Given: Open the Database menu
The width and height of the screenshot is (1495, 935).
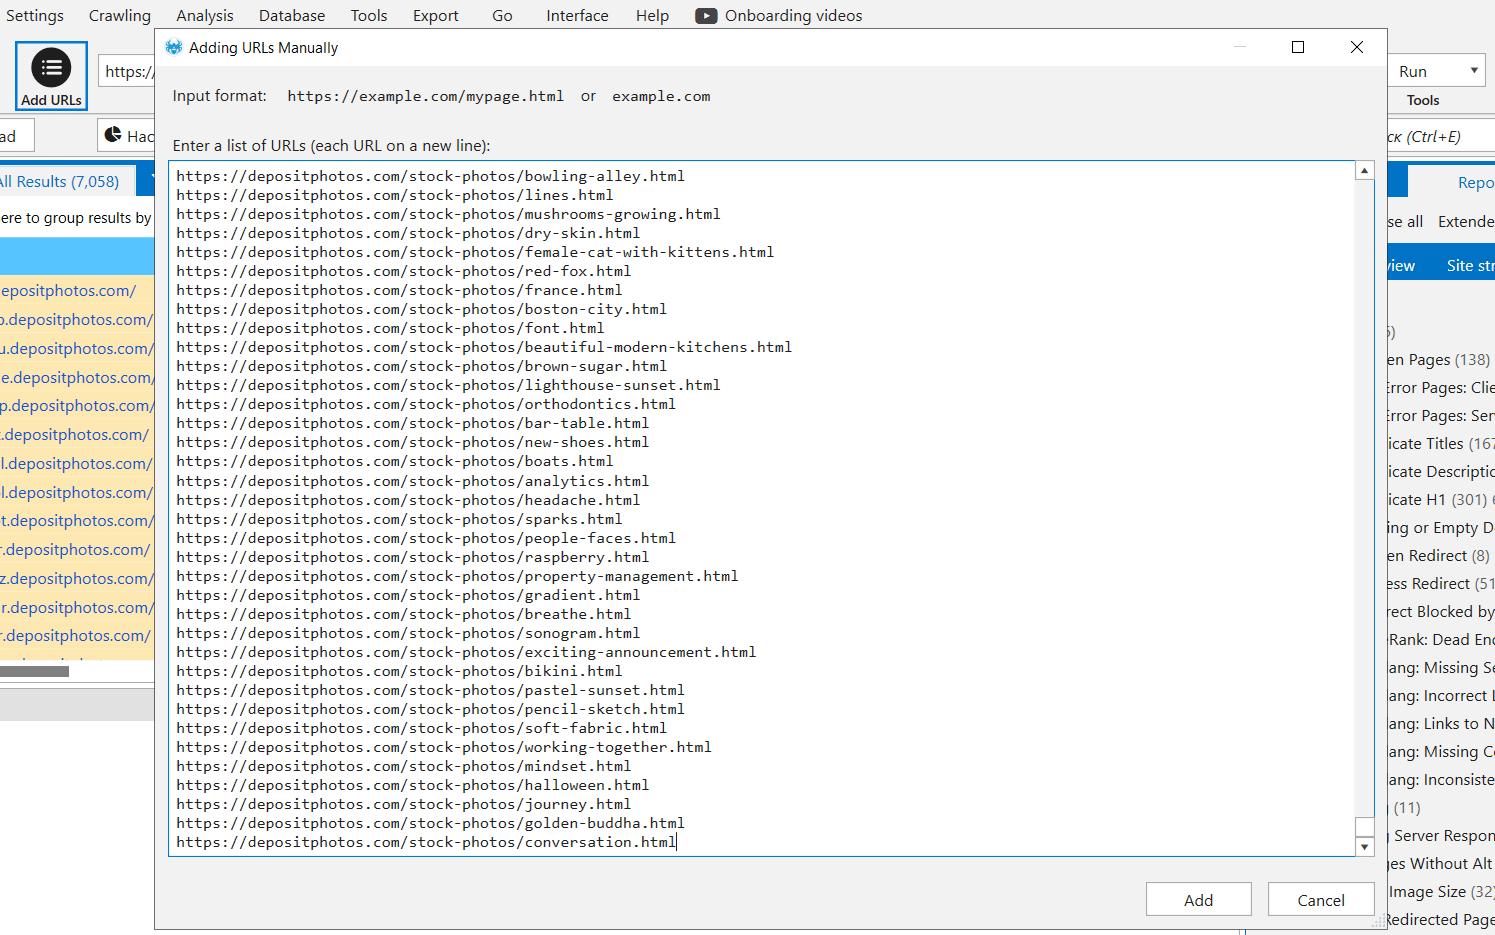Looking at the screenshot, I should pos(292,15).
